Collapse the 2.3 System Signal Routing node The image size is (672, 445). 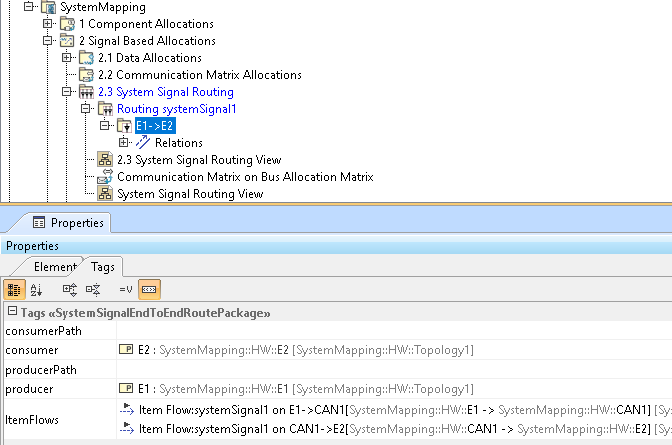[x=66, y=92]
